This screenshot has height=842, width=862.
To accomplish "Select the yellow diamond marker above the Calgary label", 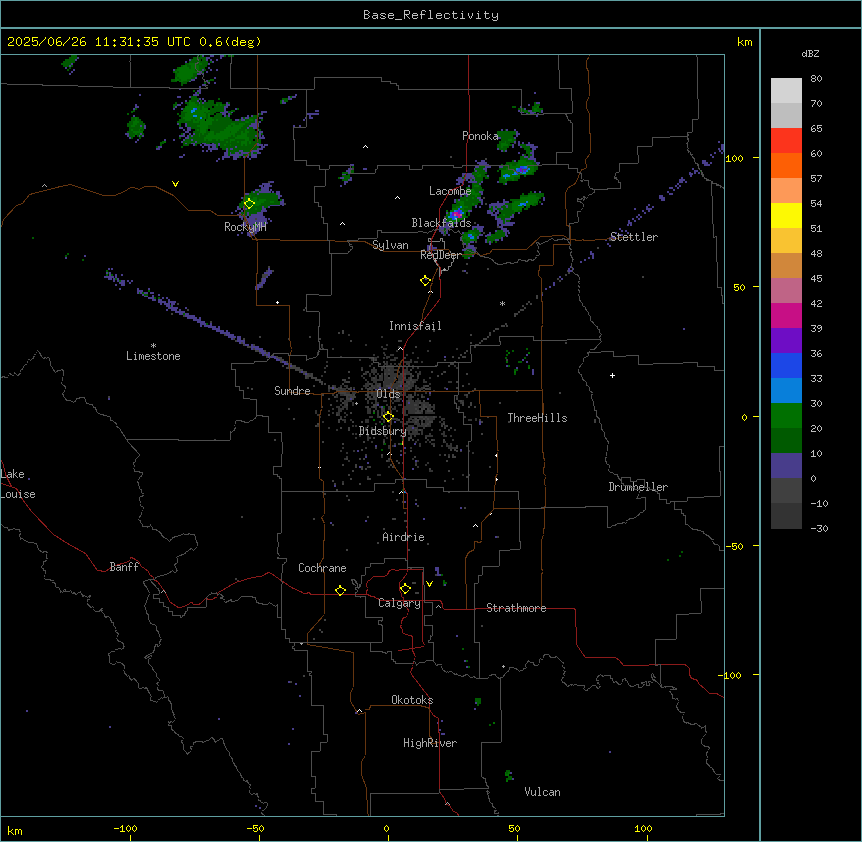I will (x=405, y=589).
